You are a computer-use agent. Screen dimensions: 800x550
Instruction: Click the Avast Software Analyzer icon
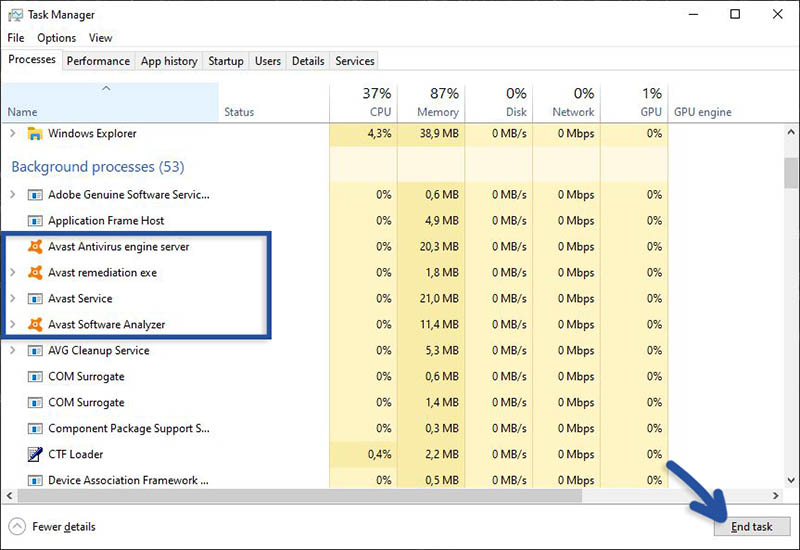[35, 324]
